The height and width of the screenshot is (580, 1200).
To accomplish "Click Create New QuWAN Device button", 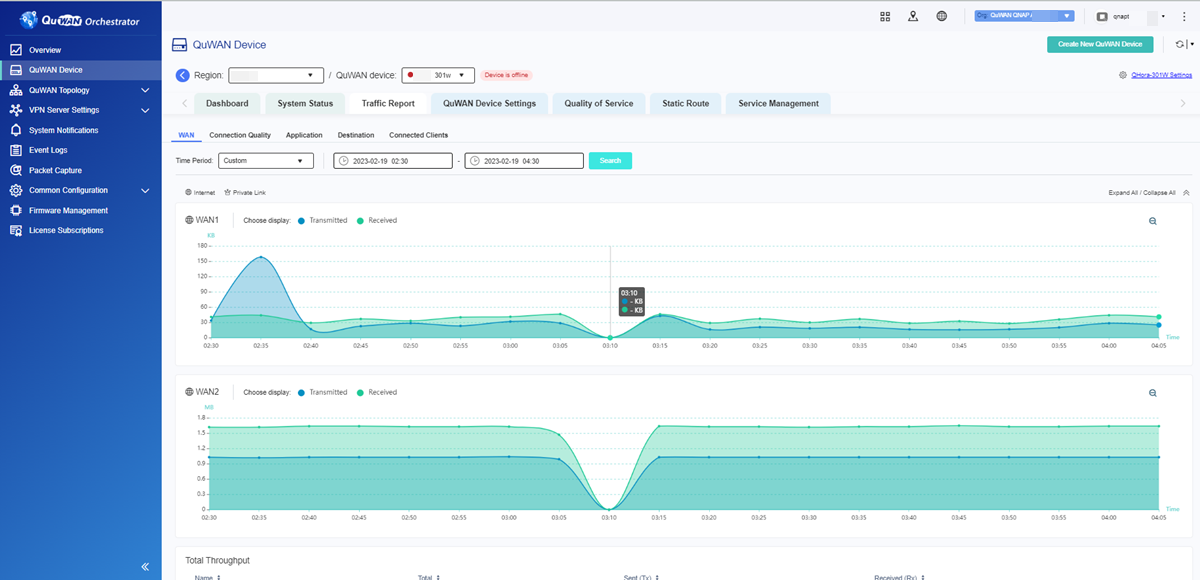I will click(1100, 44).
